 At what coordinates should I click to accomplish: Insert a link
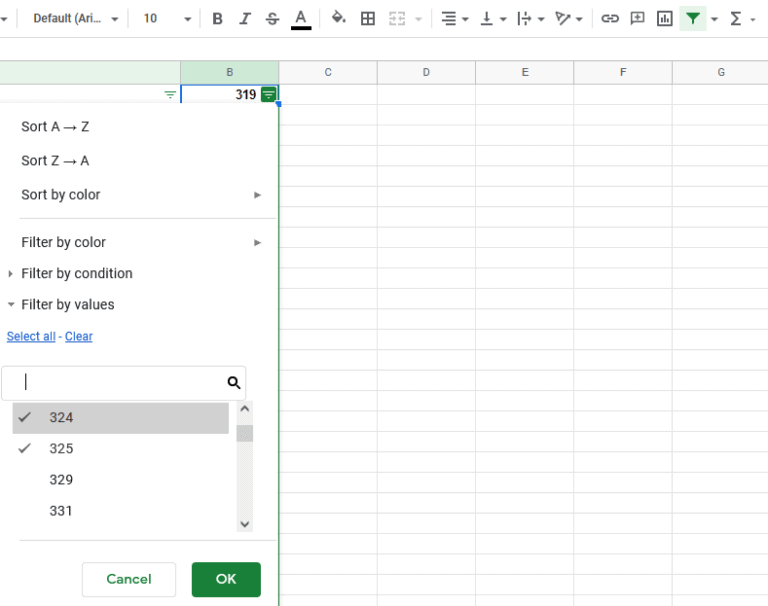(x=609, y=19)
